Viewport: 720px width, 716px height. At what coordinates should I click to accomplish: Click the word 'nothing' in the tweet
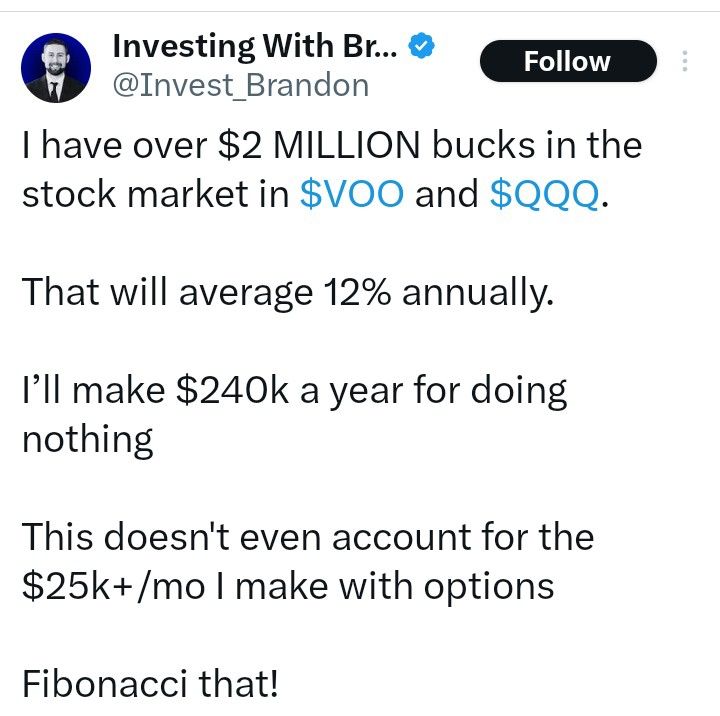tap(87, 440)
